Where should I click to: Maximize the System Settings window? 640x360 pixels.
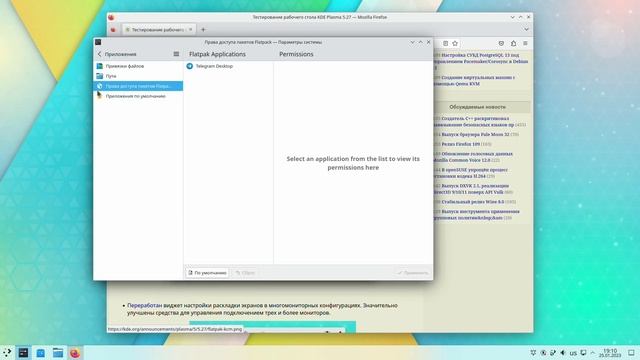[x=420, y=42]
